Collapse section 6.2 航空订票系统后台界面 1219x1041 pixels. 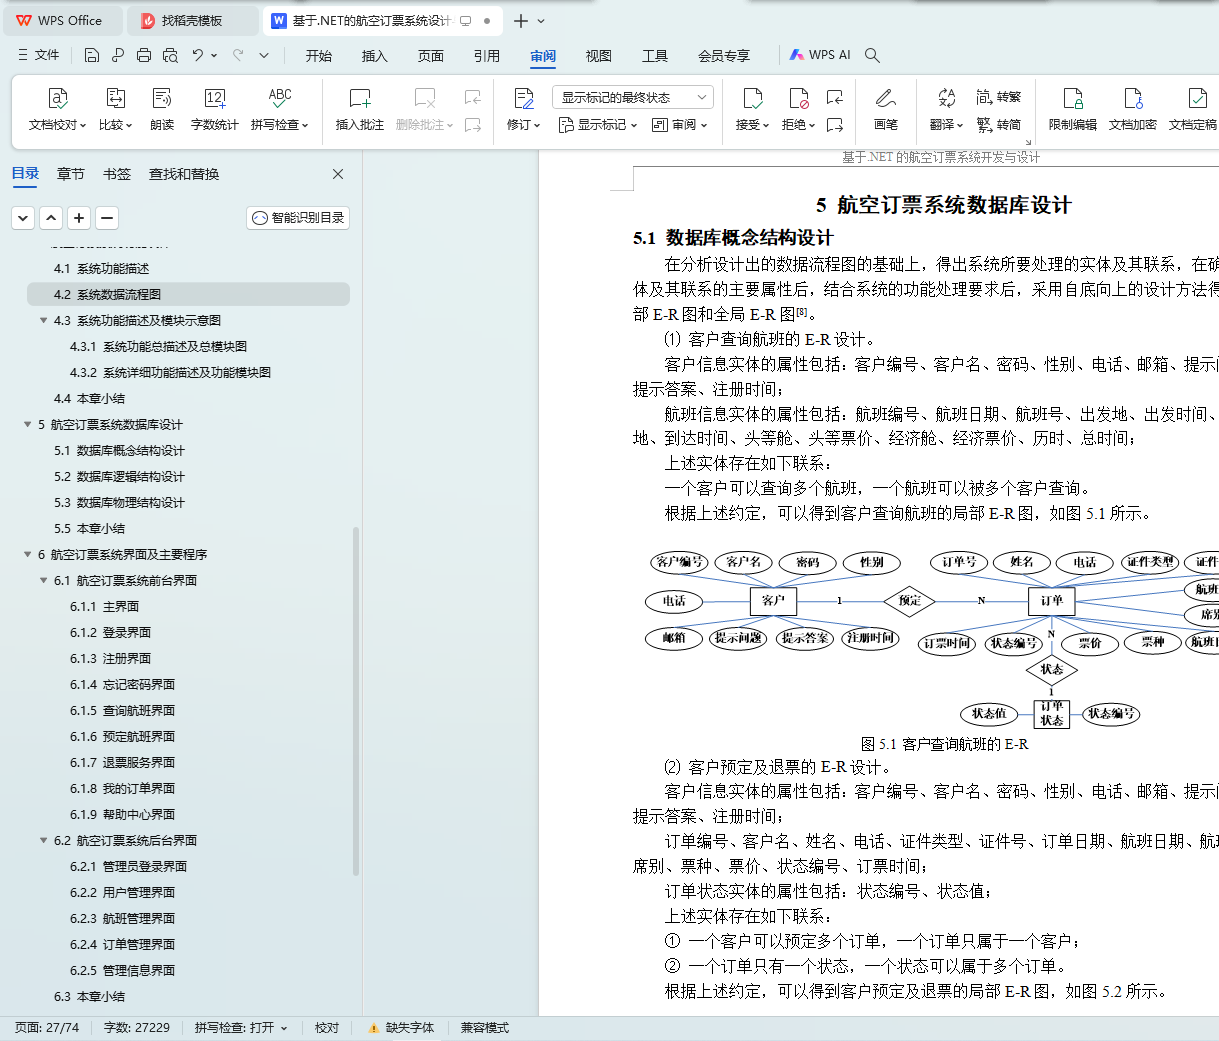[x=44, y=841]
